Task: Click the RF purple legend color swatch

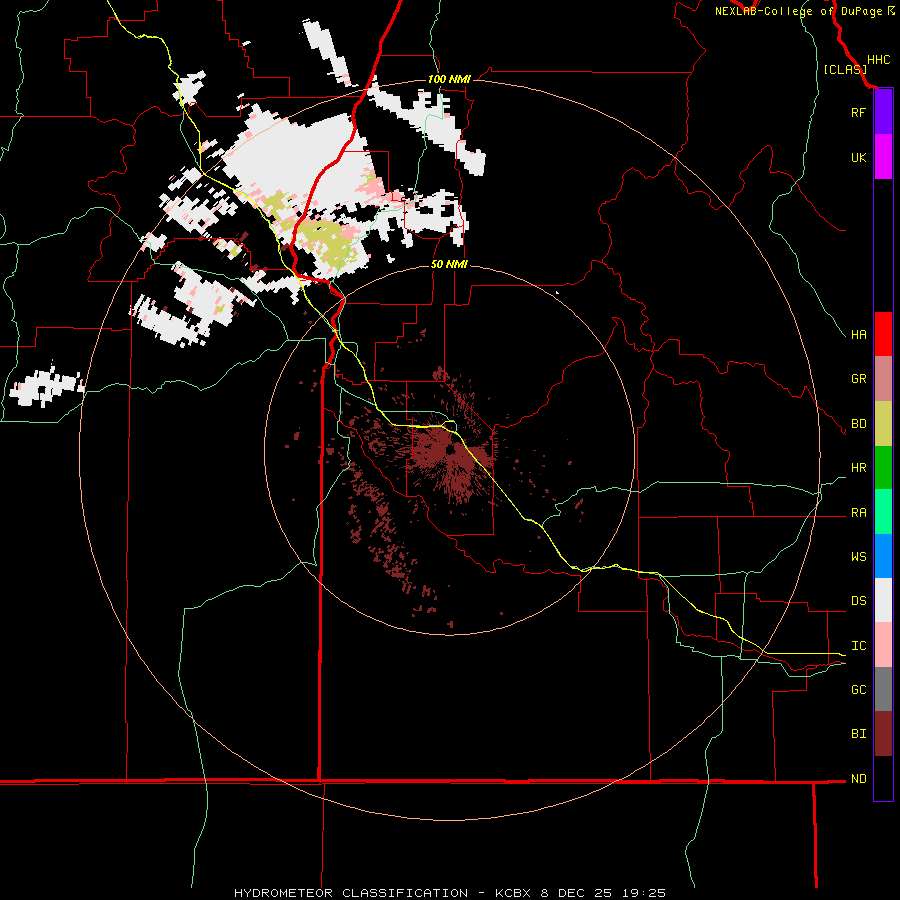Action: pyautogui.click(x=883, y=112)
